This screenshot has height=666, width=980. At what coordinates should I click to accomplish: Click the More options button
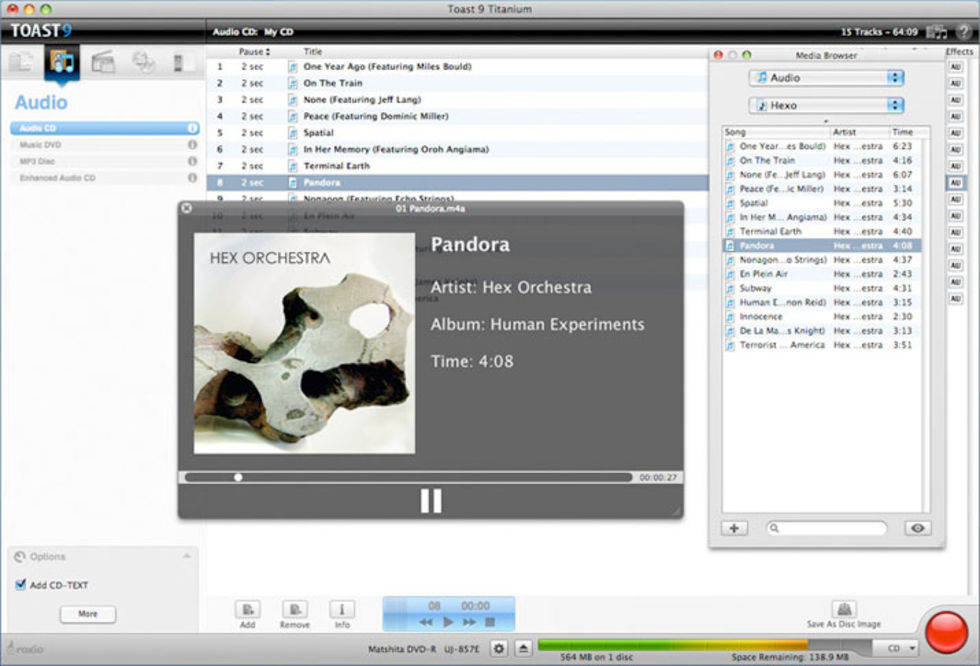click(88, 614)
